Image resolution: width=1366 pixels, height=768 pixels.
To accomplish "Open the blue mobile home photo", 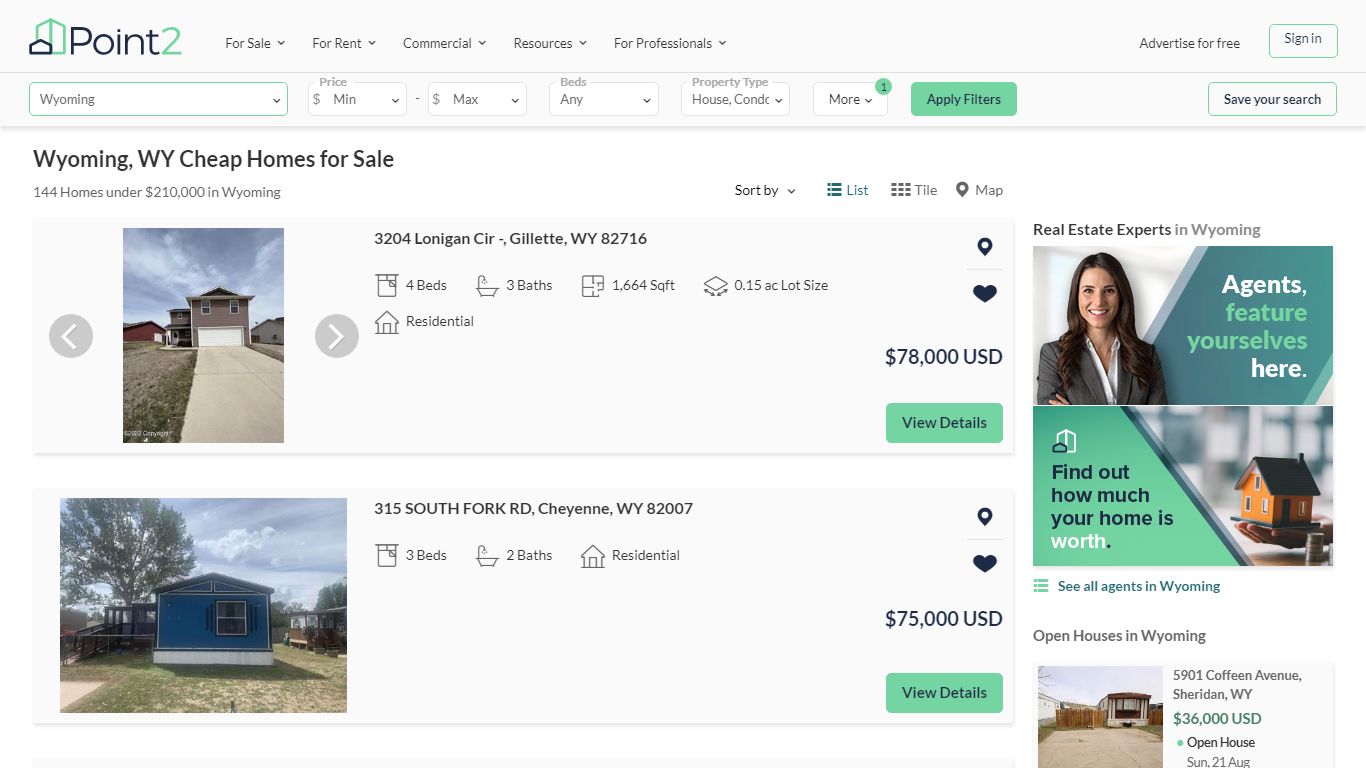I will point(203,605).
